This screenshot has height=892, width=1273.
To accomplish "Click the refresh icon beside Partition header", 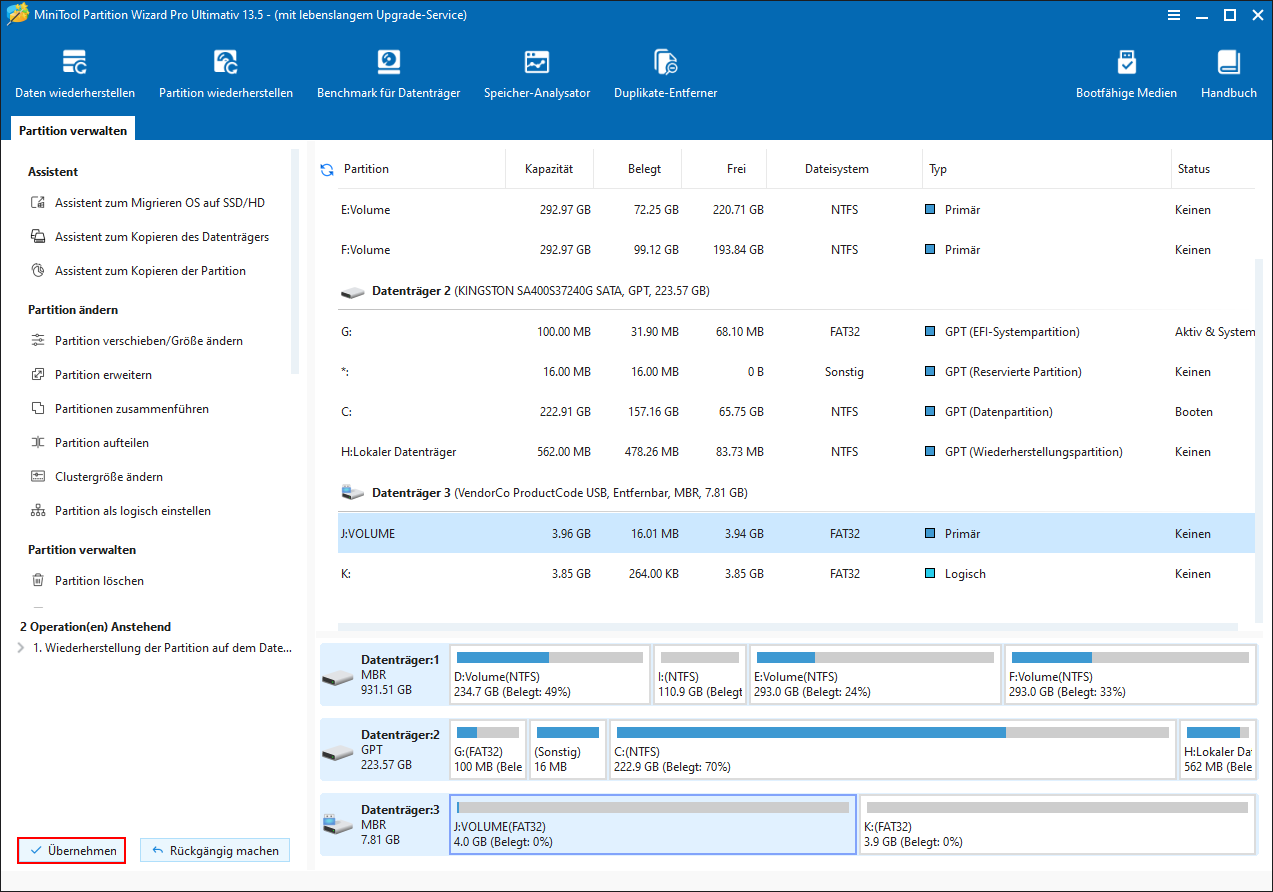I will [327, 170].
